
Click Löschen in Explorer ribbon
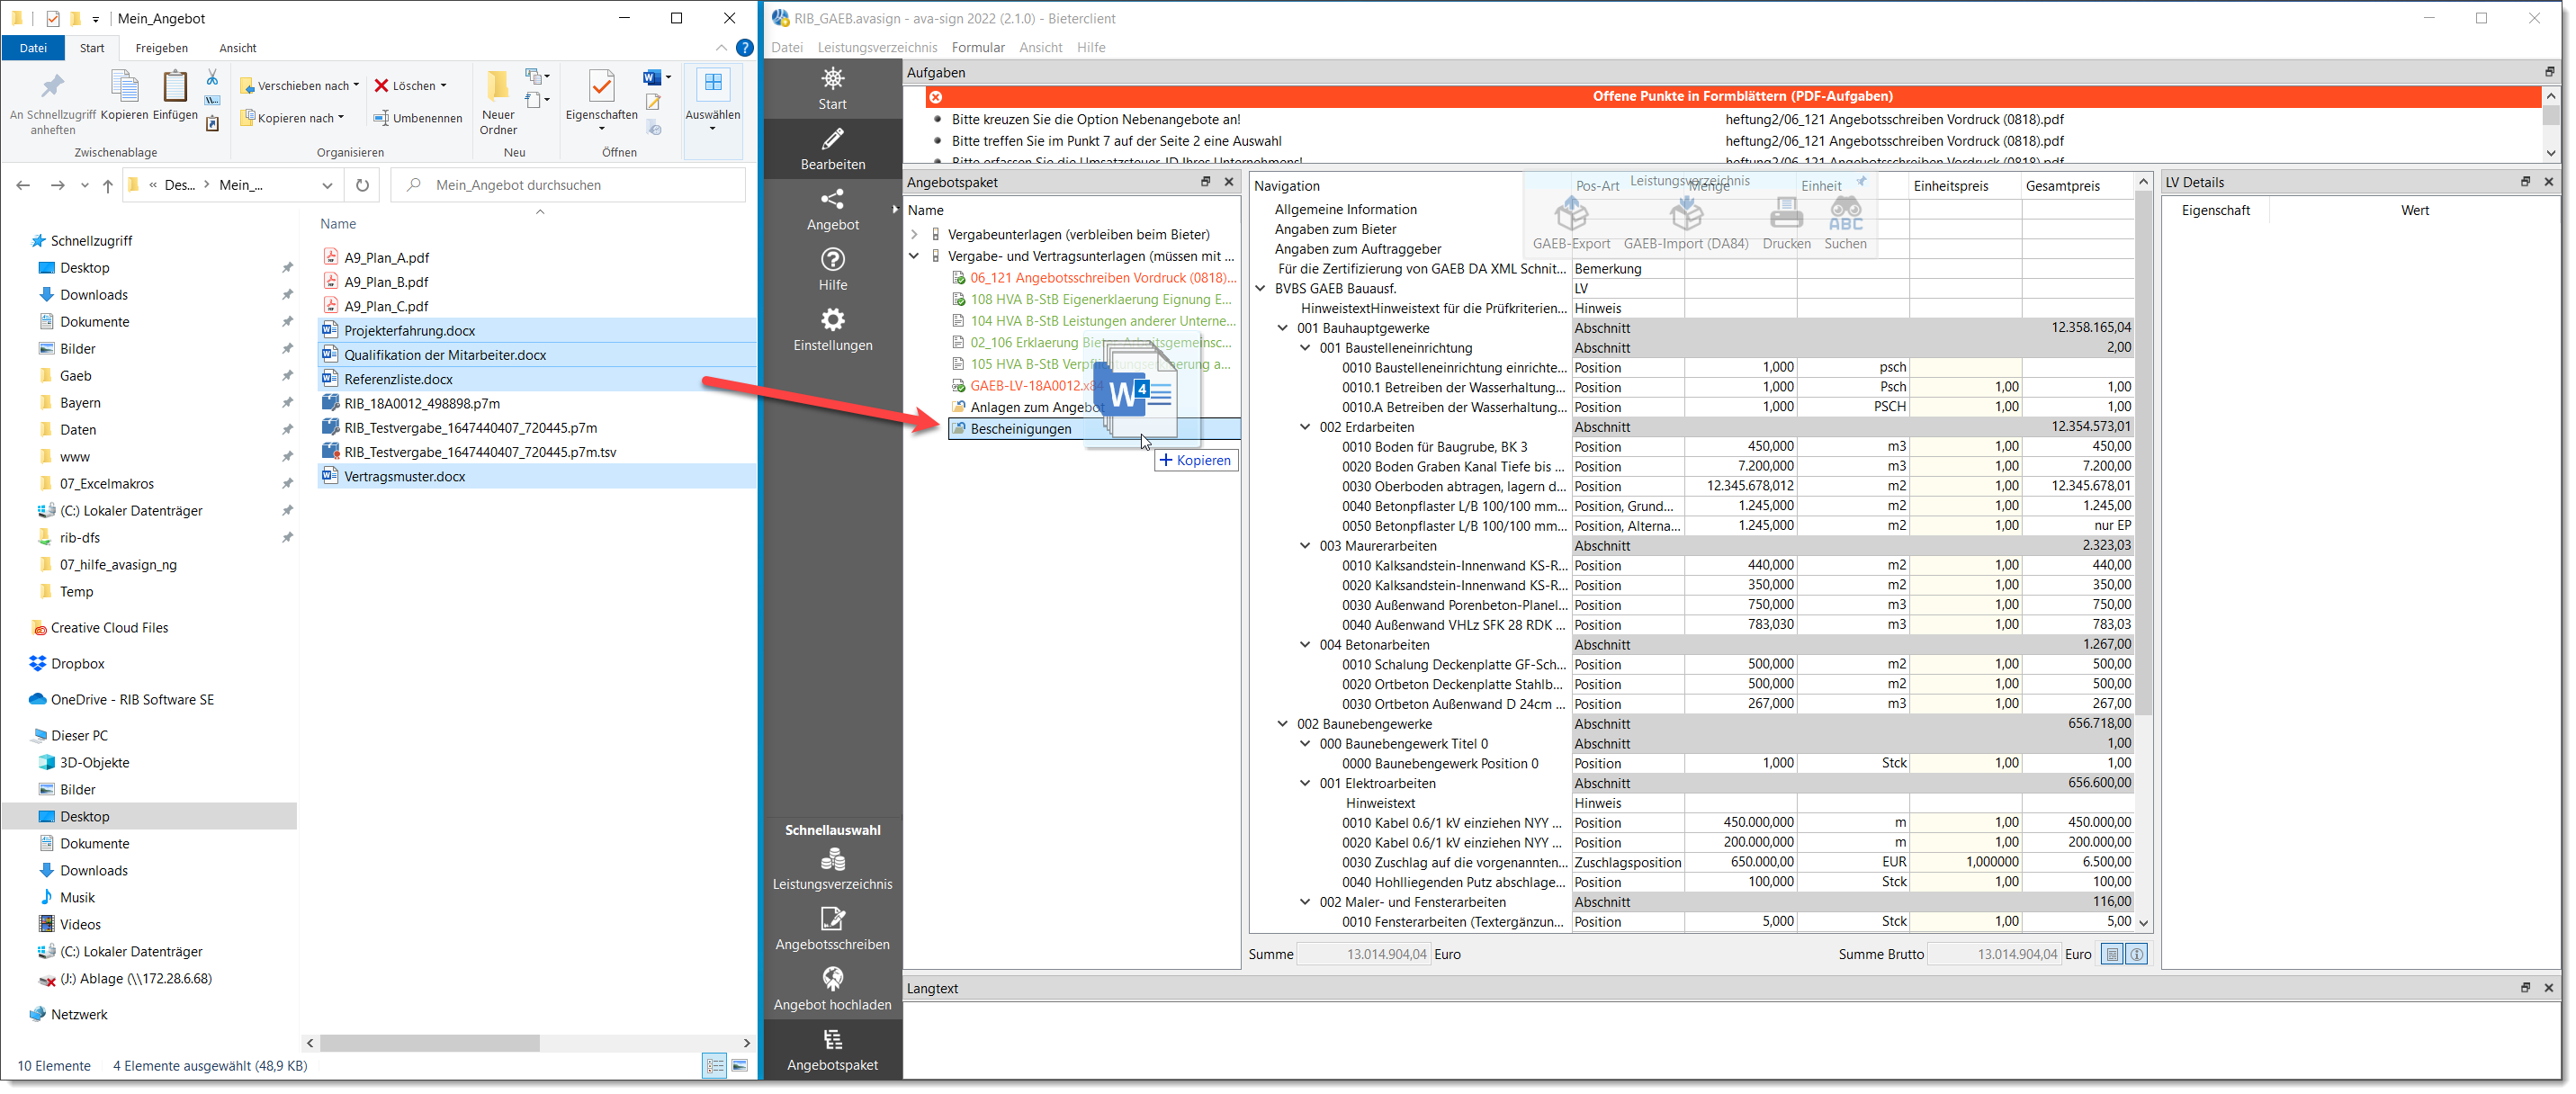(410, 86)
